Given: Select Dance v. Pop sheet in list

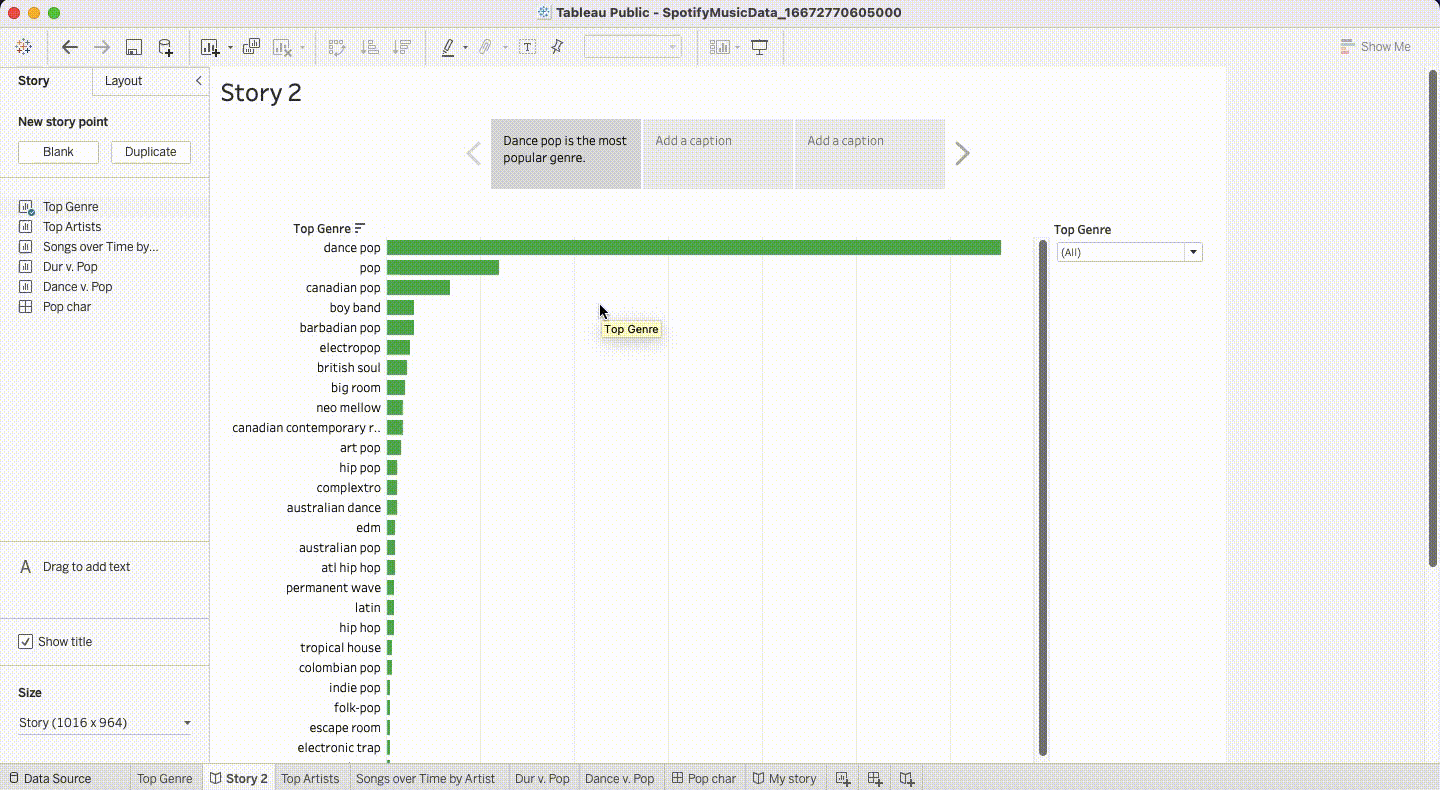Looking at the screenshot, I should point(77,287).
